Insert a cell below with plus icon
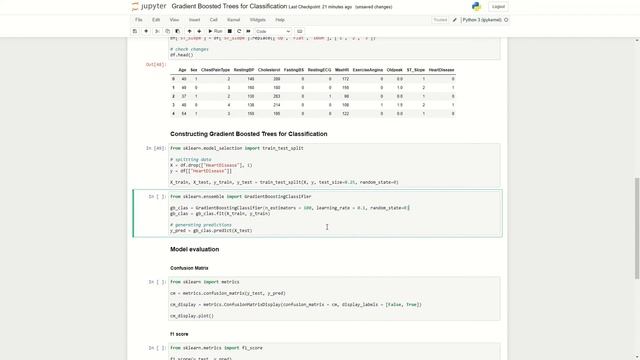Screen dimensions: 640x360 tap(146, 31)
